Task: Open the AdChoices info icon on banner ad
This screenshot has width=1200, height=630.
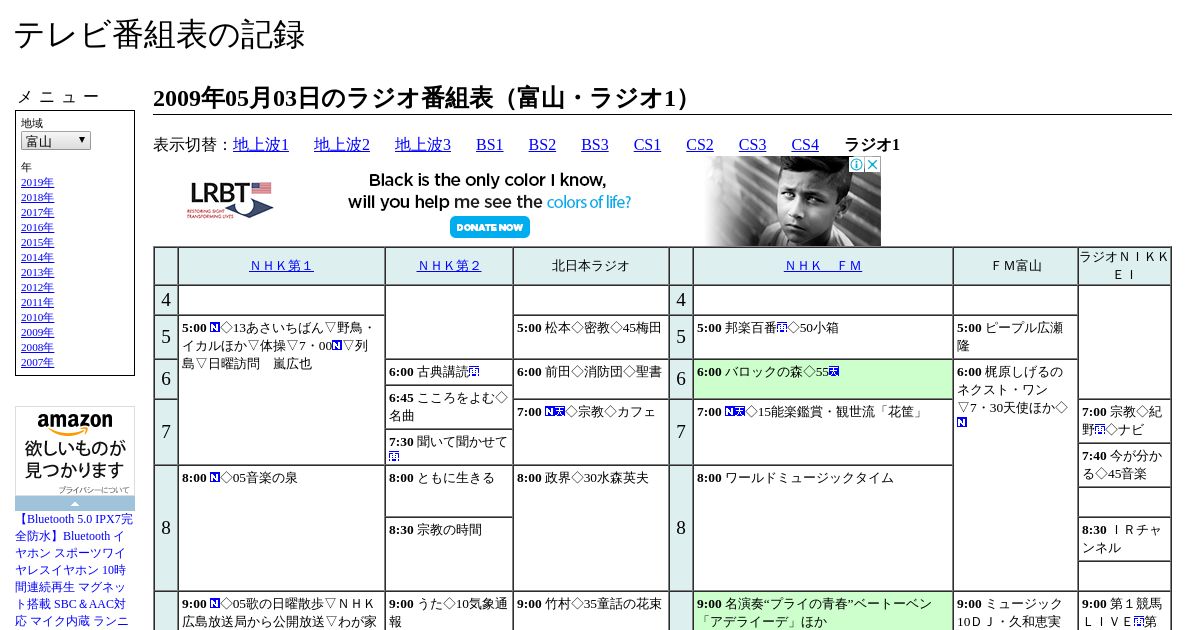Action: (856, 164)
